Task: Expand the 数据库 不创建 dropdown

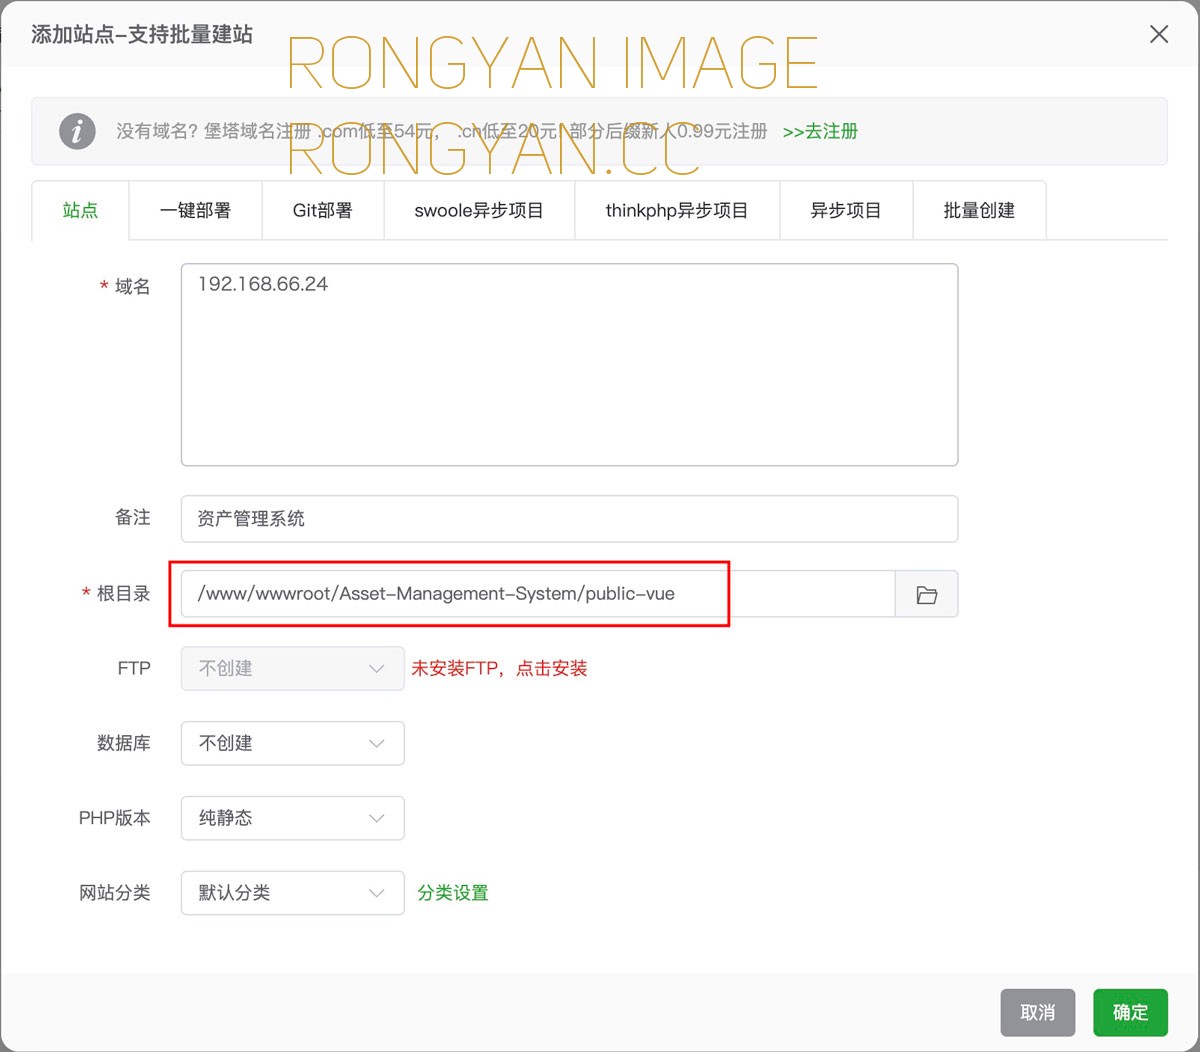Action: pyautogui.click(x=292, y=743)
